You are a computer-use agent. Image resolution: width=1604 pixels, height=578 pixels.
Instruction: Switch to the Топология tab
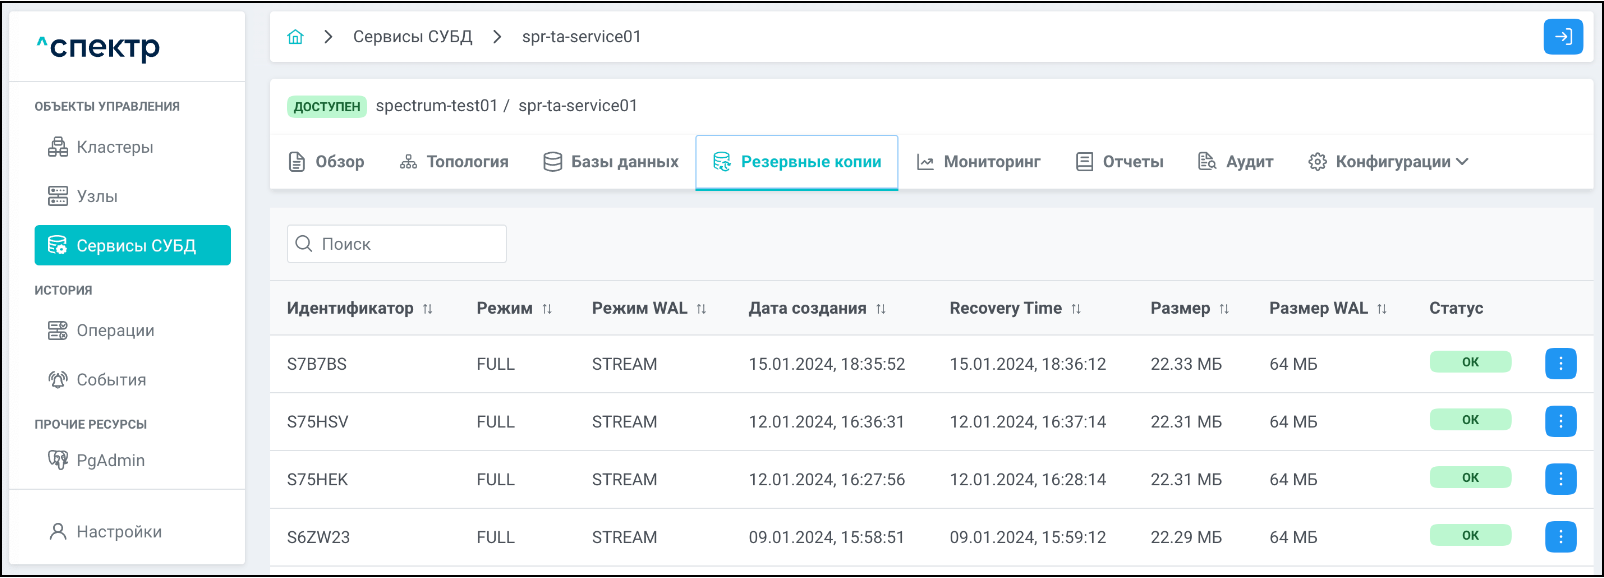coord(454,162)
